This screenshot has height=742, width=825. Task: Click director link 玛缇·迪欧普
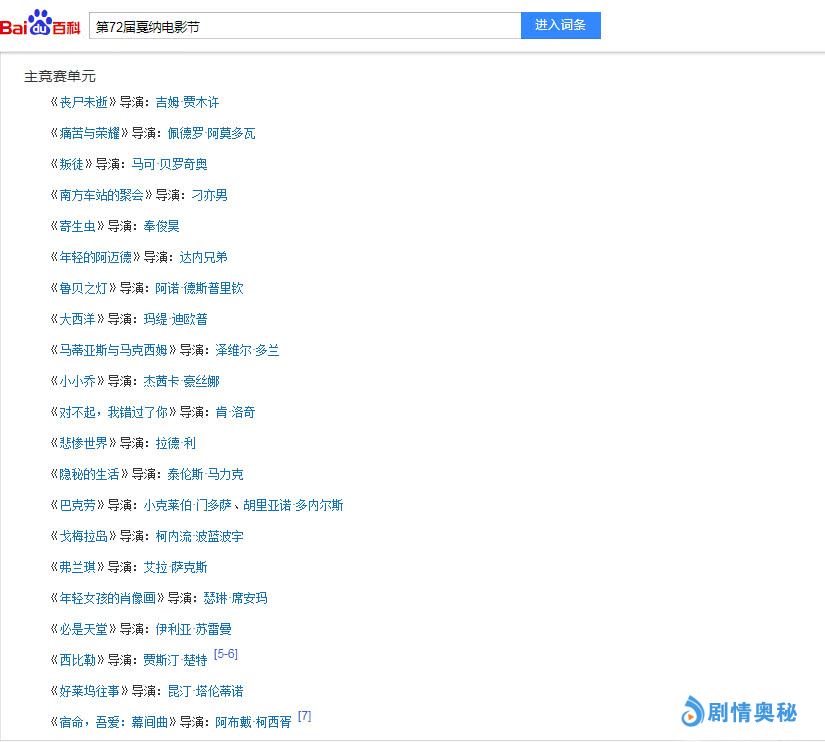pyautogui.click(x=175, y=319)
